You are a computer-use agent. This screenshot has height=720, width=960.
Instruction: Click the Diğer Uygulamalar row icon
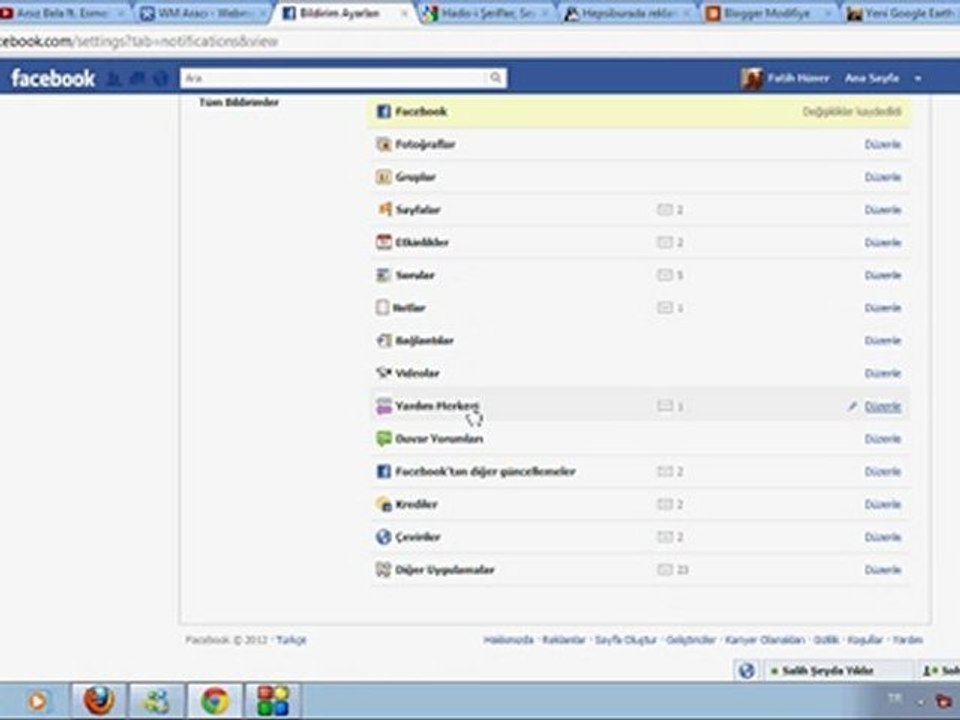click(383, 569)
